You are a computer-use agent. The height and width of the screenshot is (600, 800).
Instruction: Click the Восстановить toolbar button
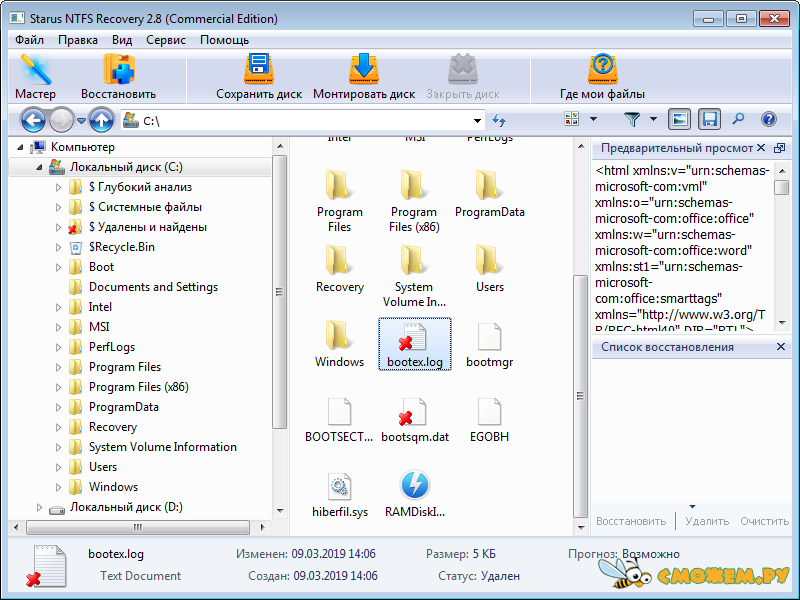click(118, 77)
